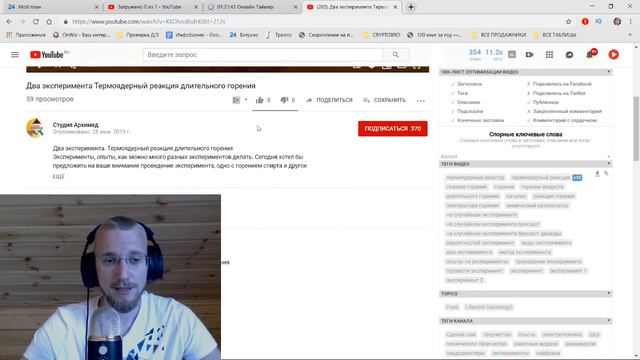
Task: Go back in browser history
Action: point(9,22)
